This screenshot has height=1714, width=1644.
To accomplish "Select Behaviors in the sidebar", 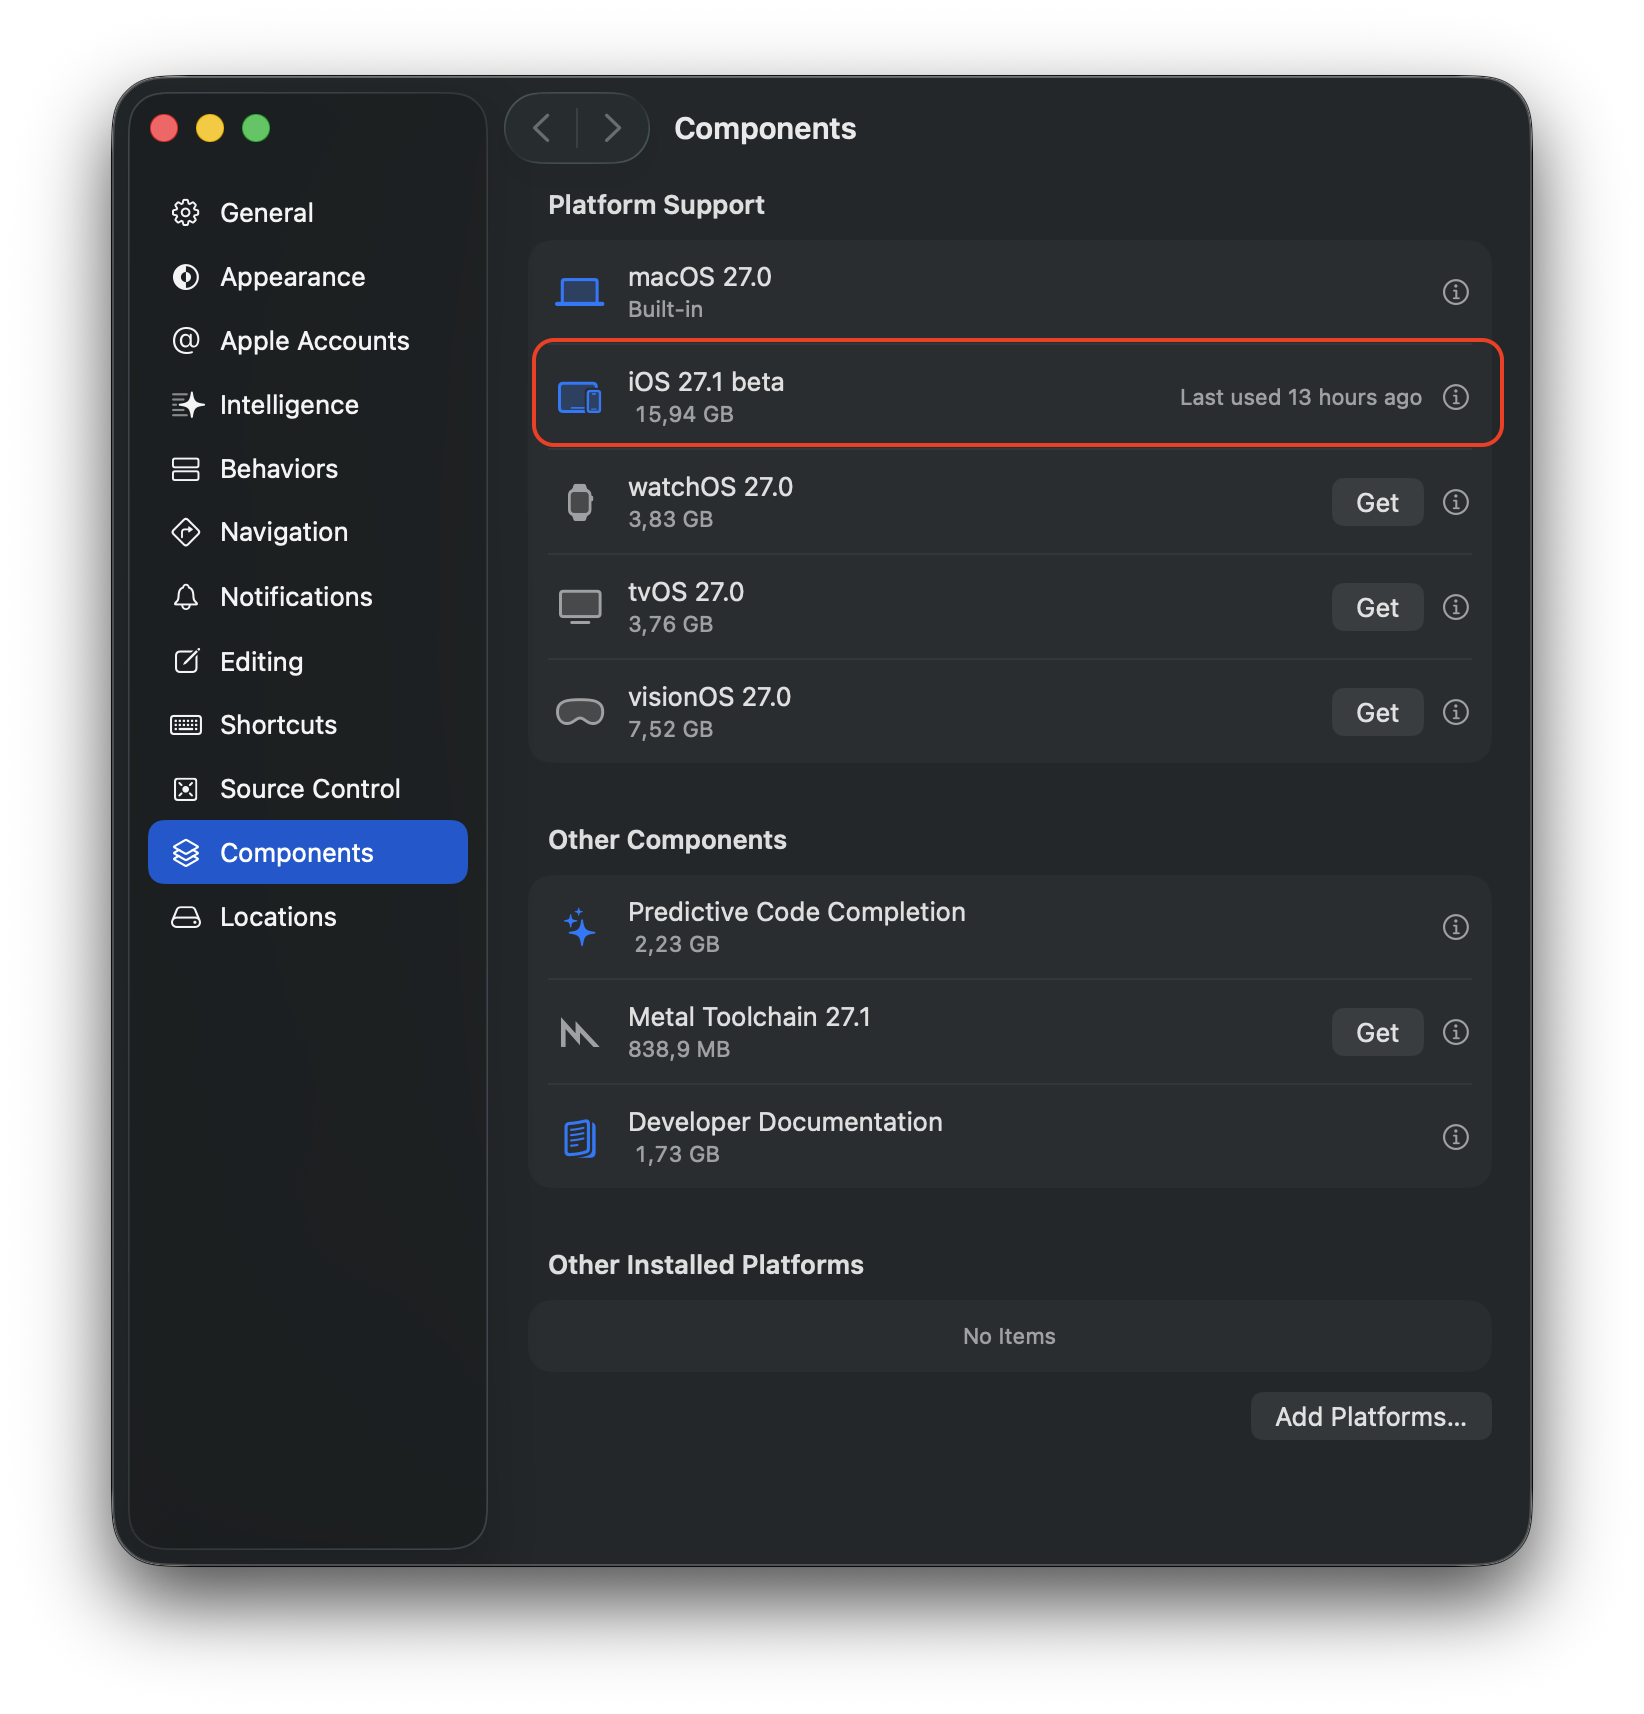I will [x=308, y=469].
